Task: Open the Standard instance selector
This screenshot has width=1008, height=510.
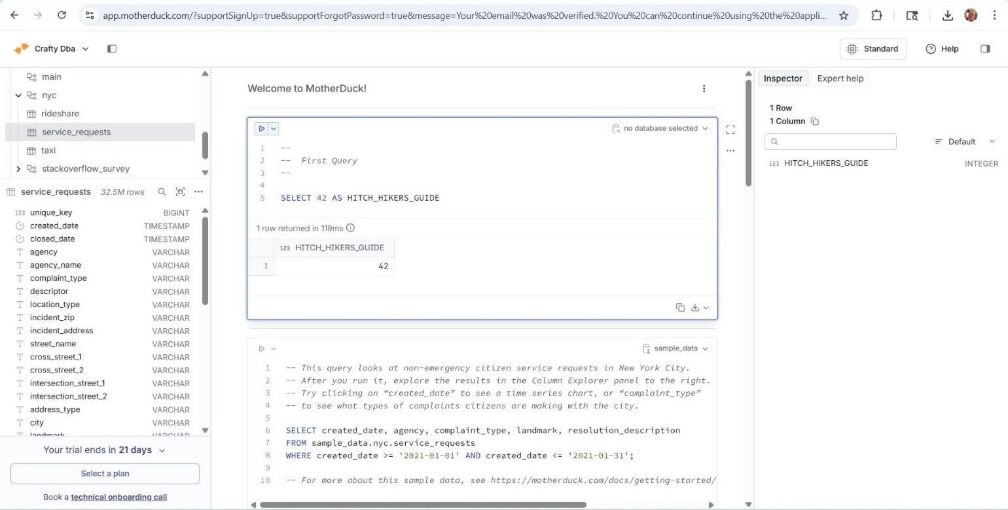Action: pos(873,49)
